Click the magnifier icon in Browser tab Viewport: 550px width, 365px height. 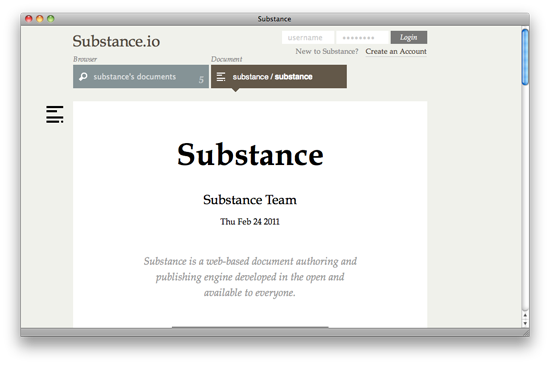pos(83,76)
